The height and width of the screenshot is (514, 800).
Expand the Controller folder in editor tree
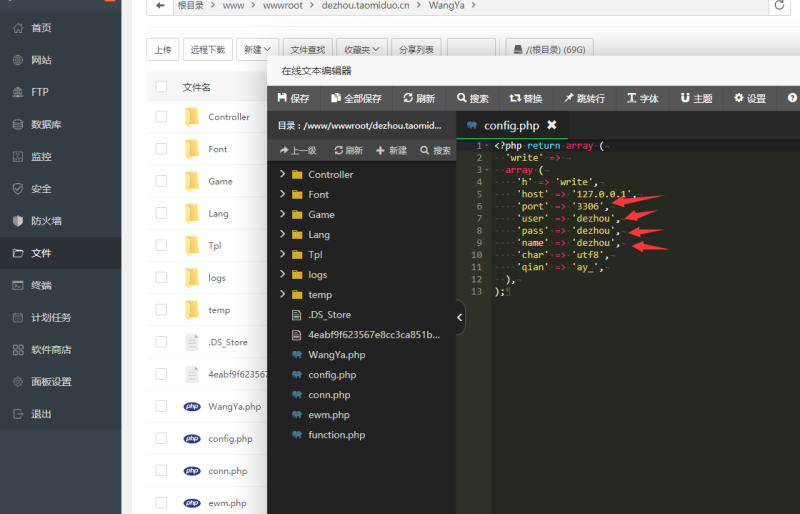click(283, 174)
